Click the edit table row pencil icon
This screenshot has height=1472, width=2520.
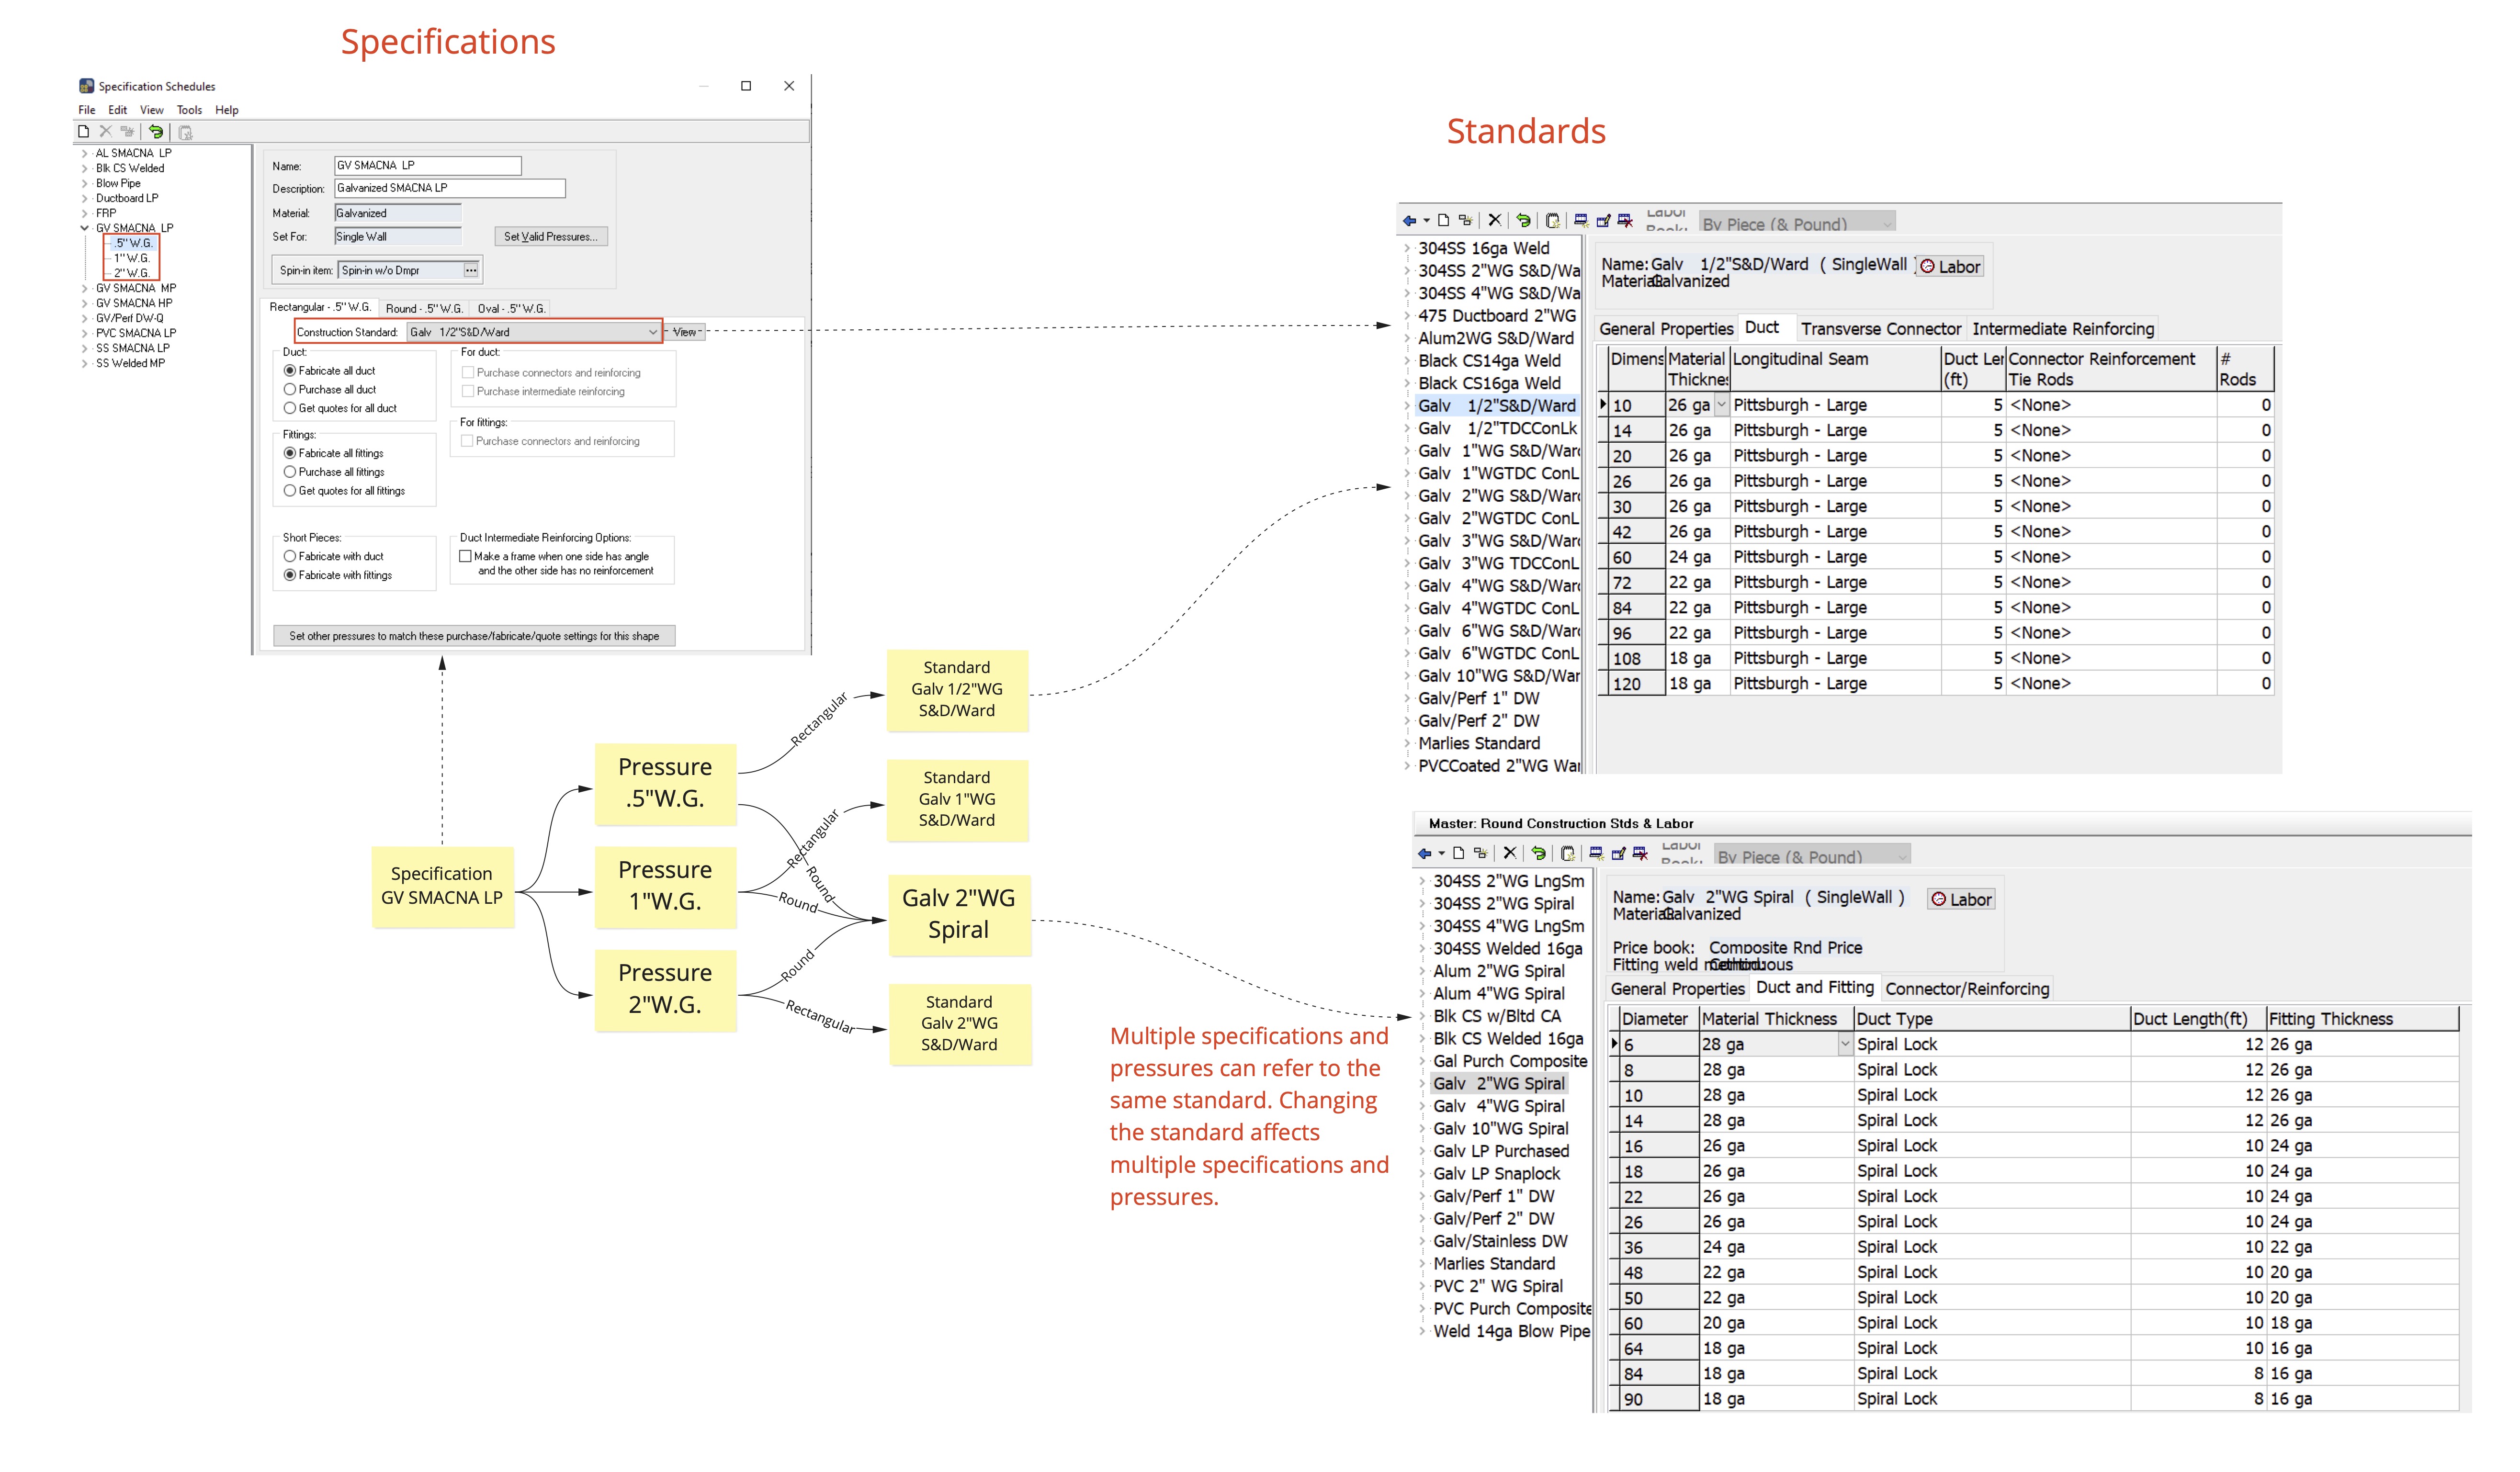pos(1604,221)
